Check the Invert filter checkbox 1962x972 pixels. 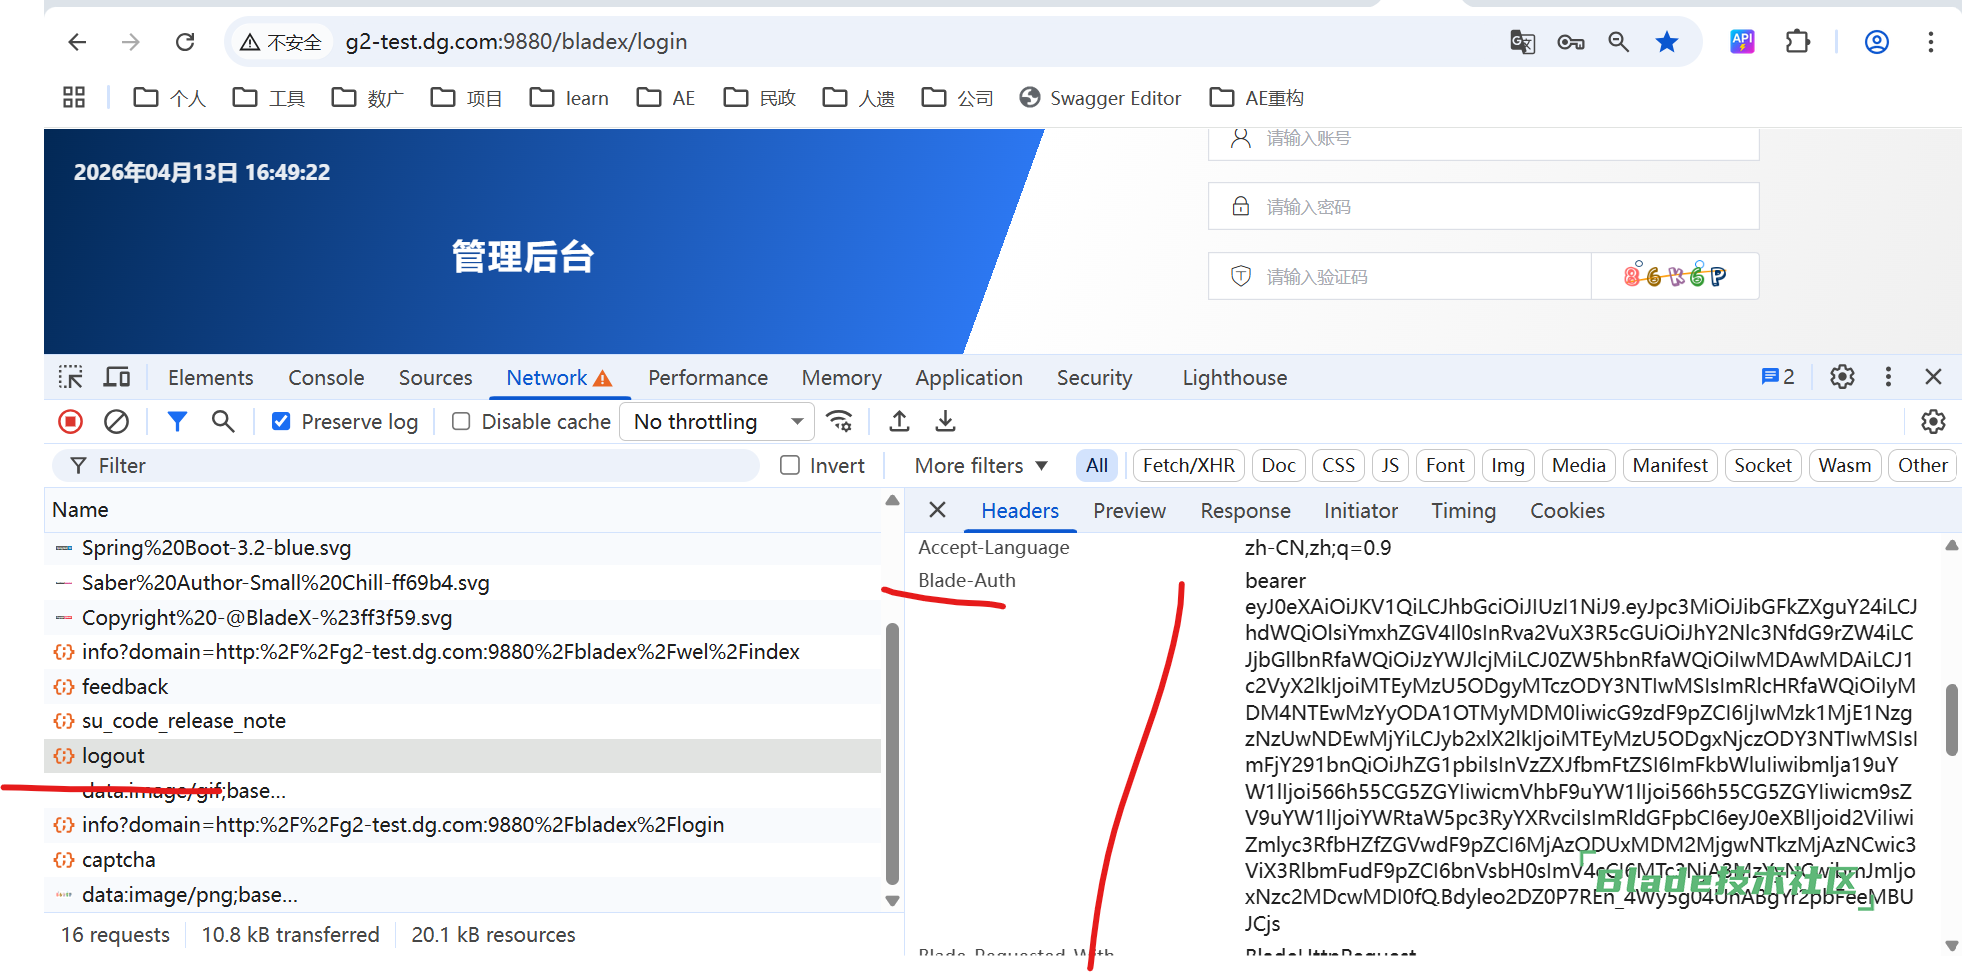pyautogui.click(x=790, y=466)
